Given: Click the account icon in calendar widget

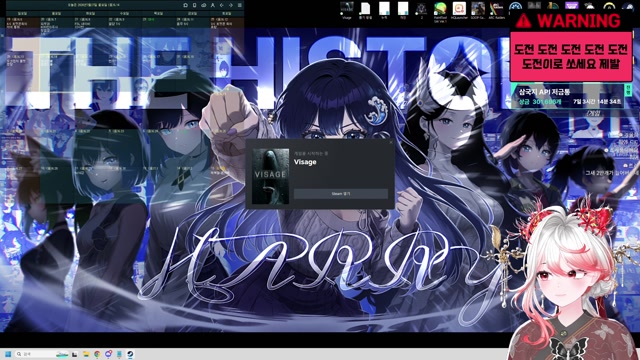Looking at the screenshot, I should point(213,5).
